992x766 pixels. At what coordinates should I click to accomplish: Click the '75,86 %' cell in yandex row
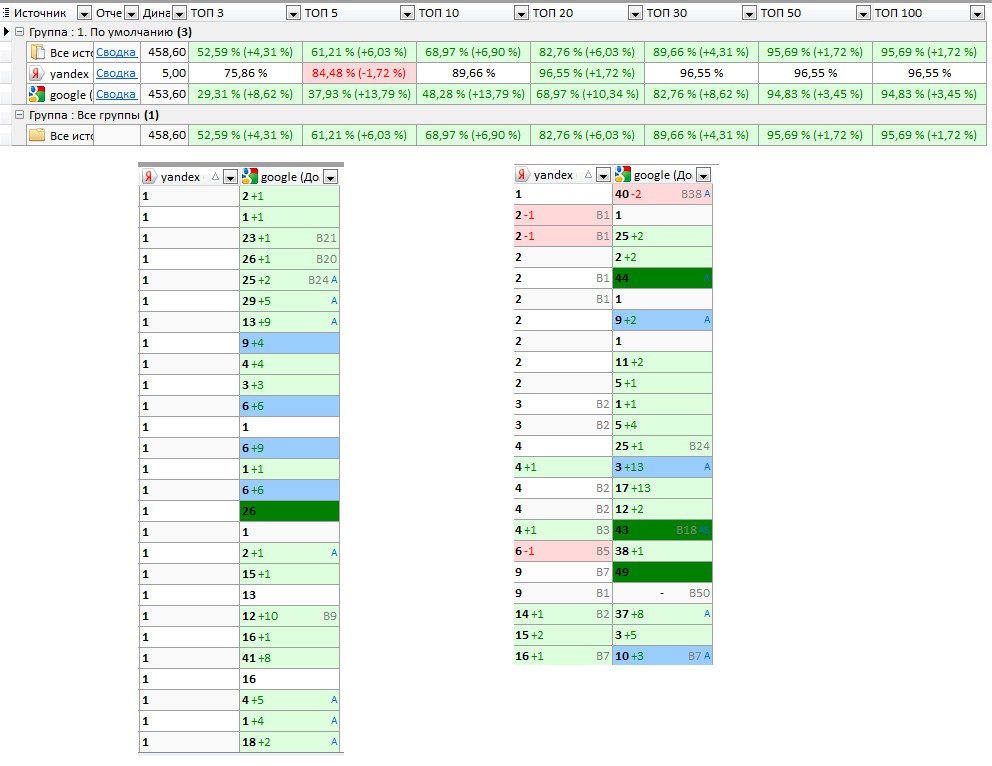[x=245, y=73]
